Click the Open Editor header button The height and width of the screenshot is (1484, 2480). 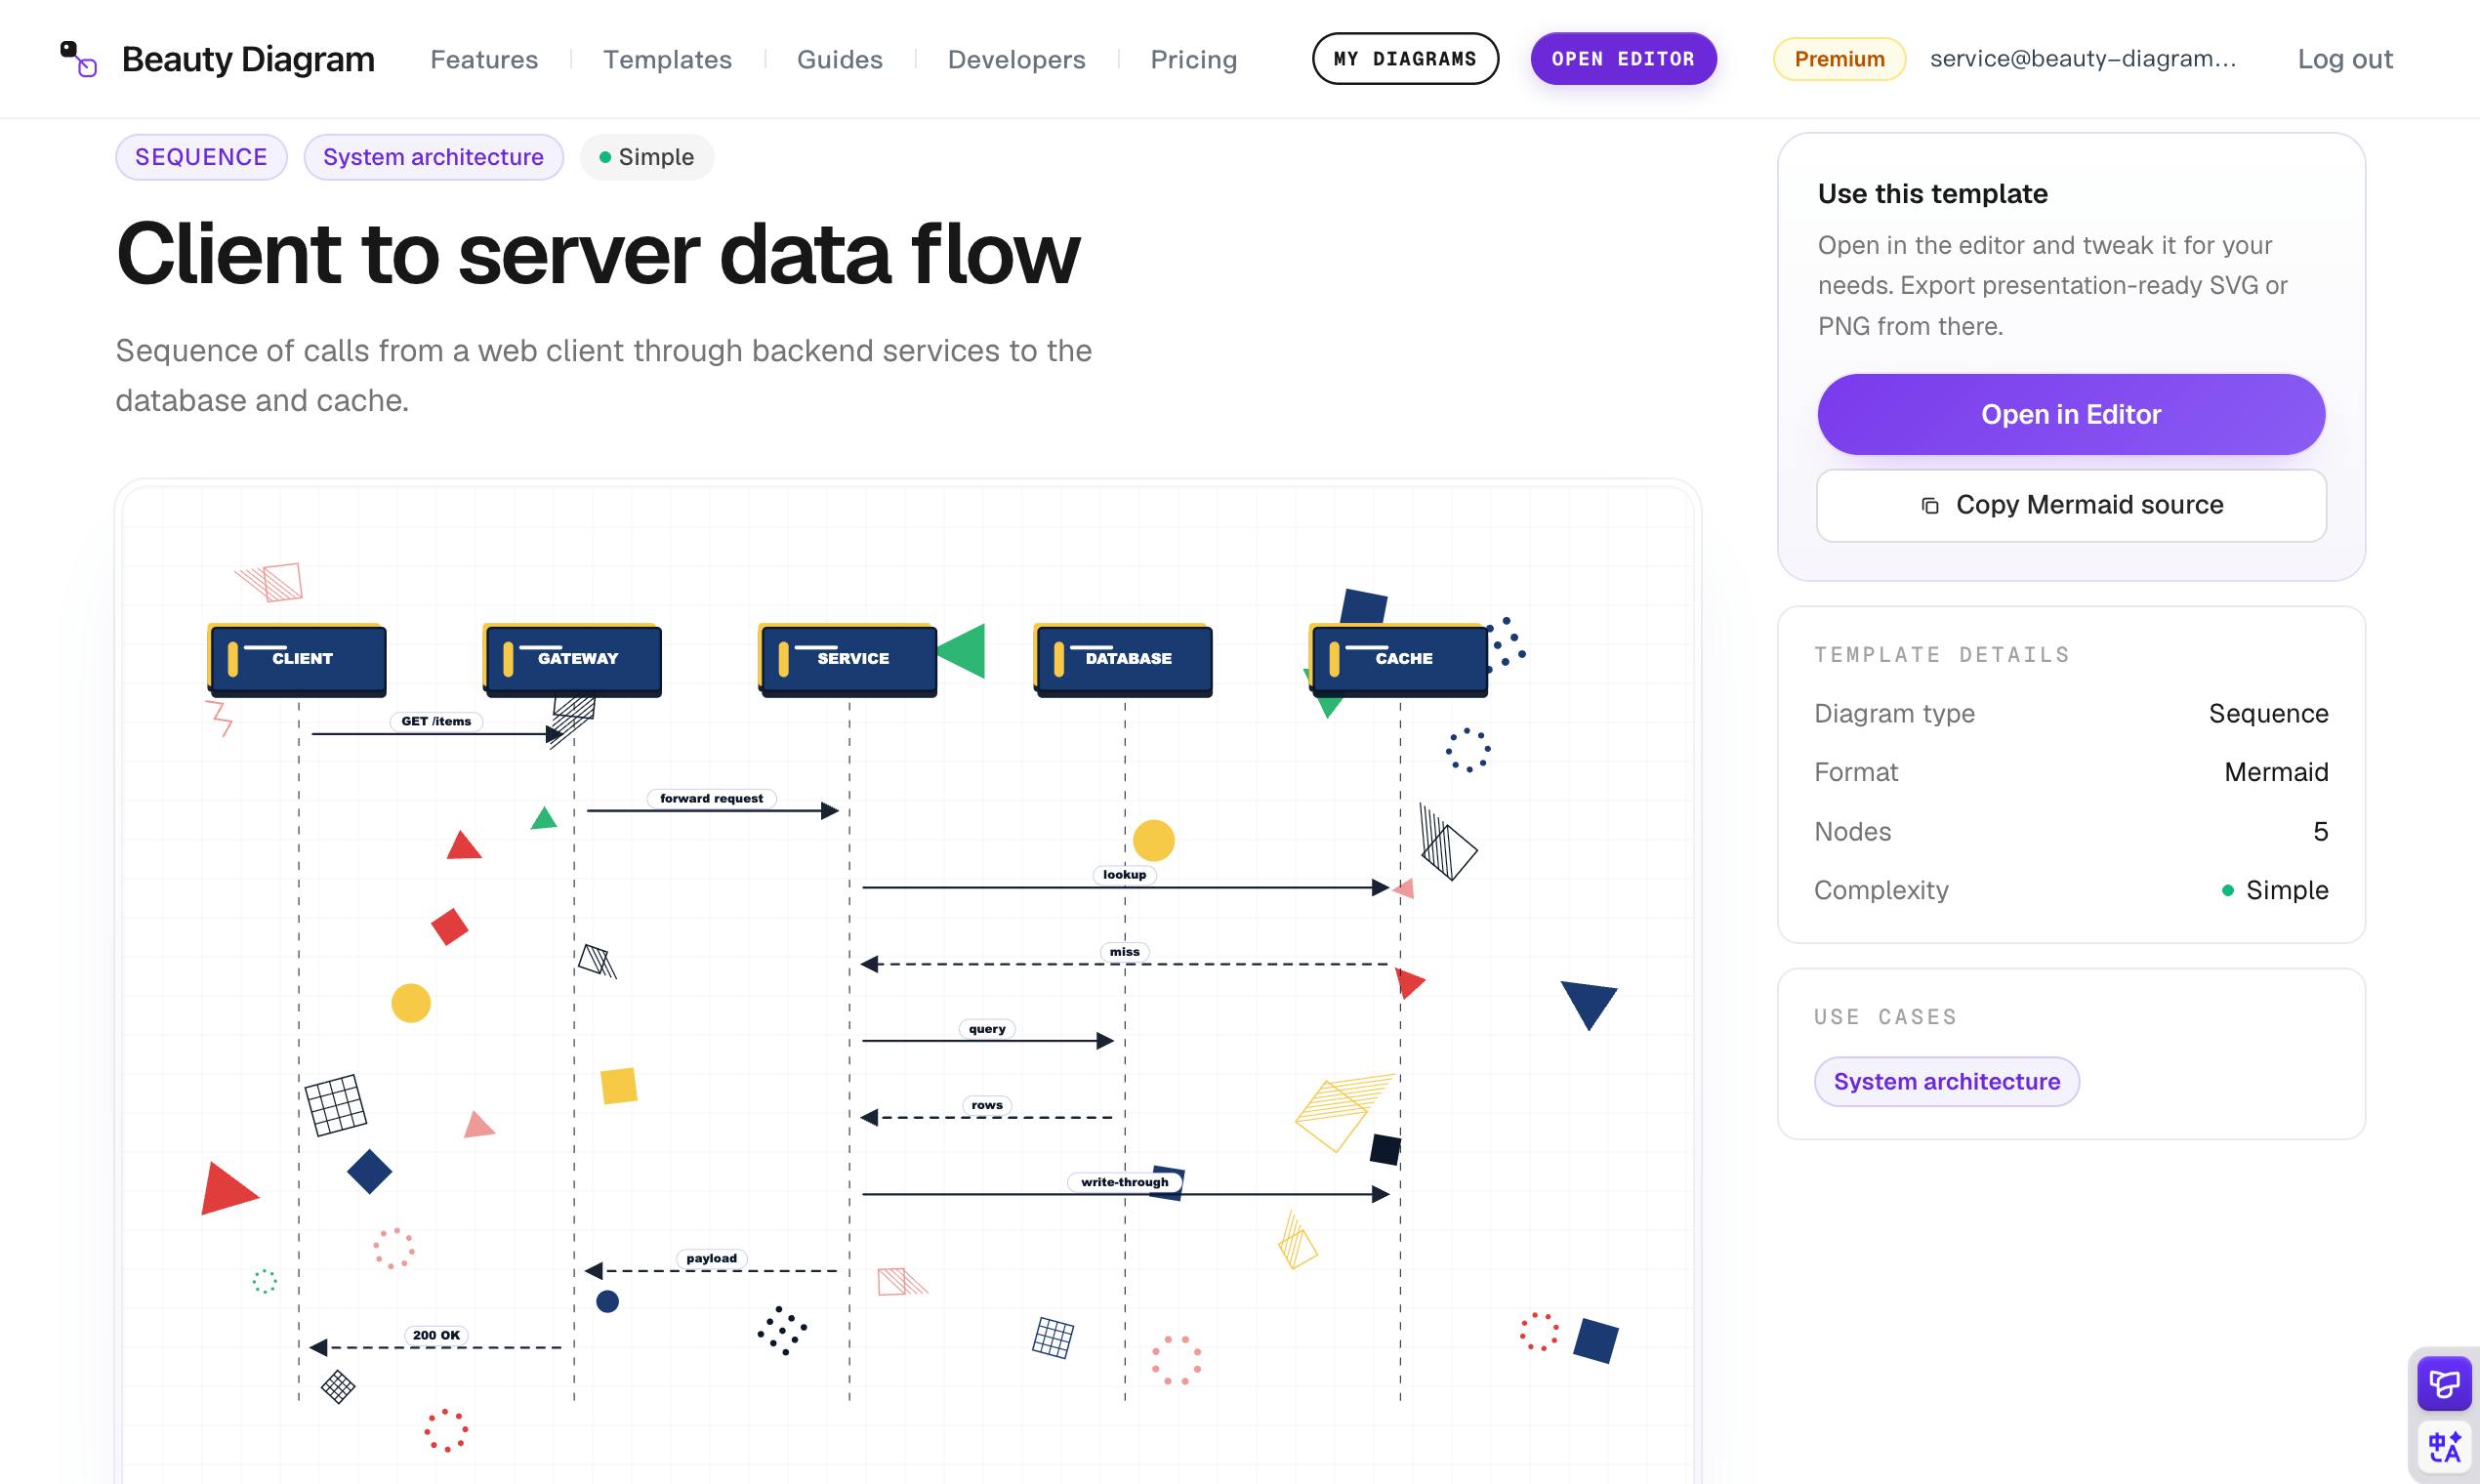1623,59
